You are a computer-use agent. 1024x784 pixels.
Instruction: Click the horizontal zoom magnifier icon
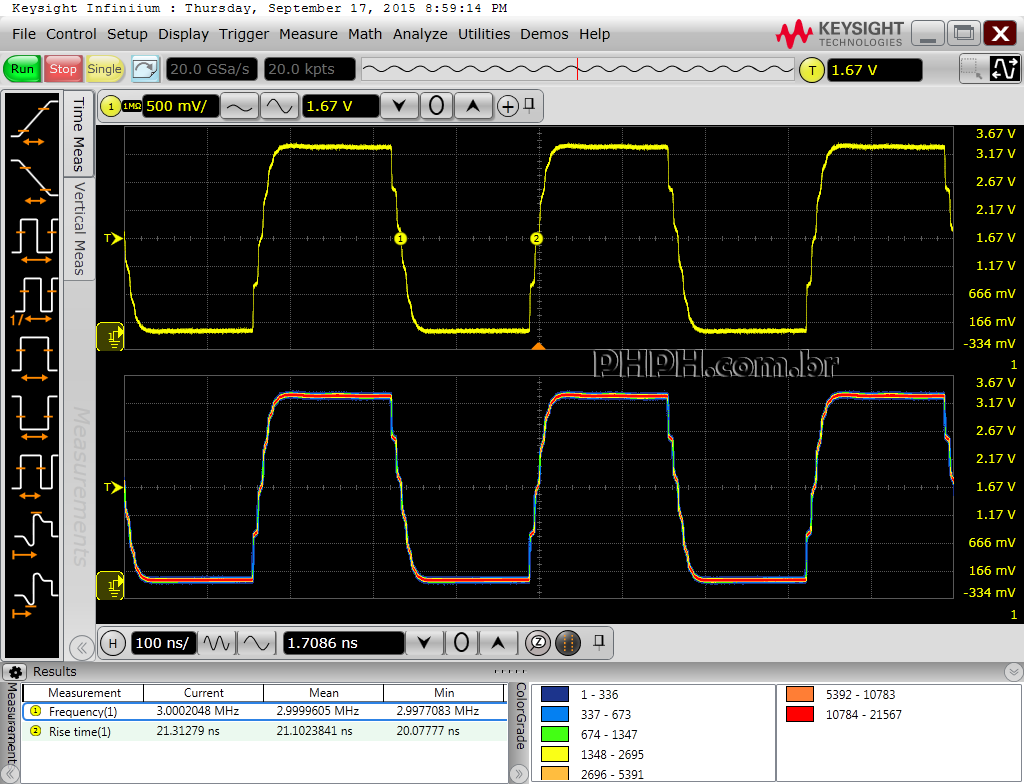point(537,643)
